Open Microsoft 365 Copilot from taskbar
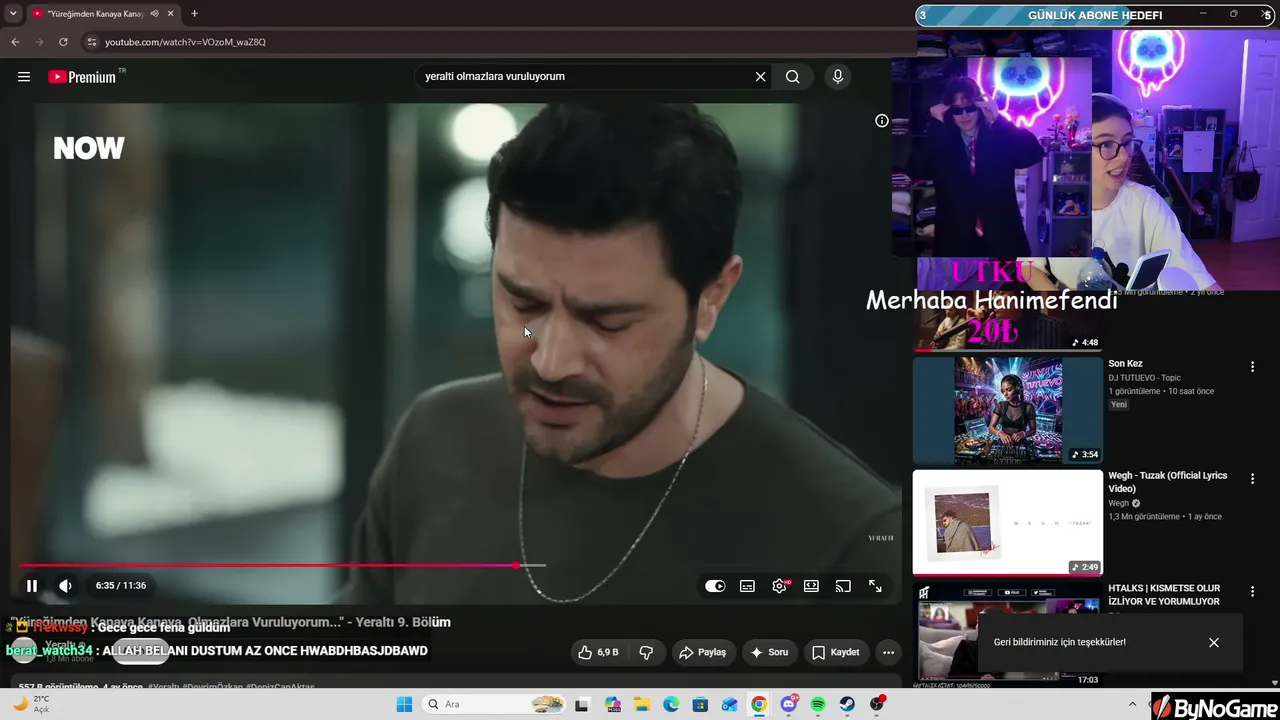This screenshot has height=720, width=1280. point(613,705)
